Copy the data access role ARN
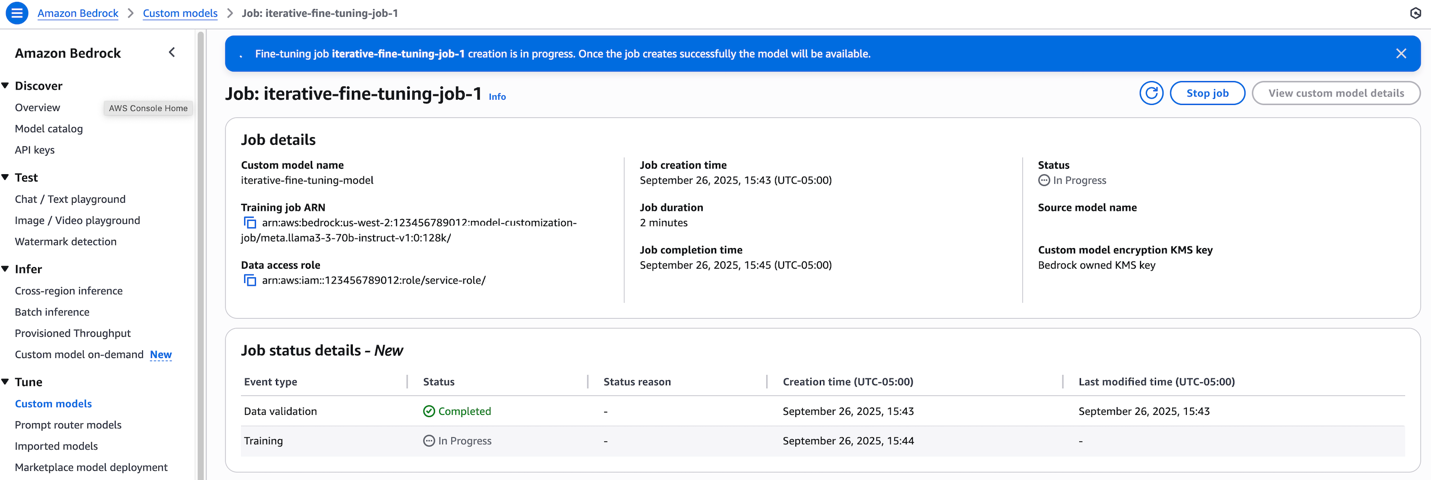The image size is (1431, 480). point(250,281)
